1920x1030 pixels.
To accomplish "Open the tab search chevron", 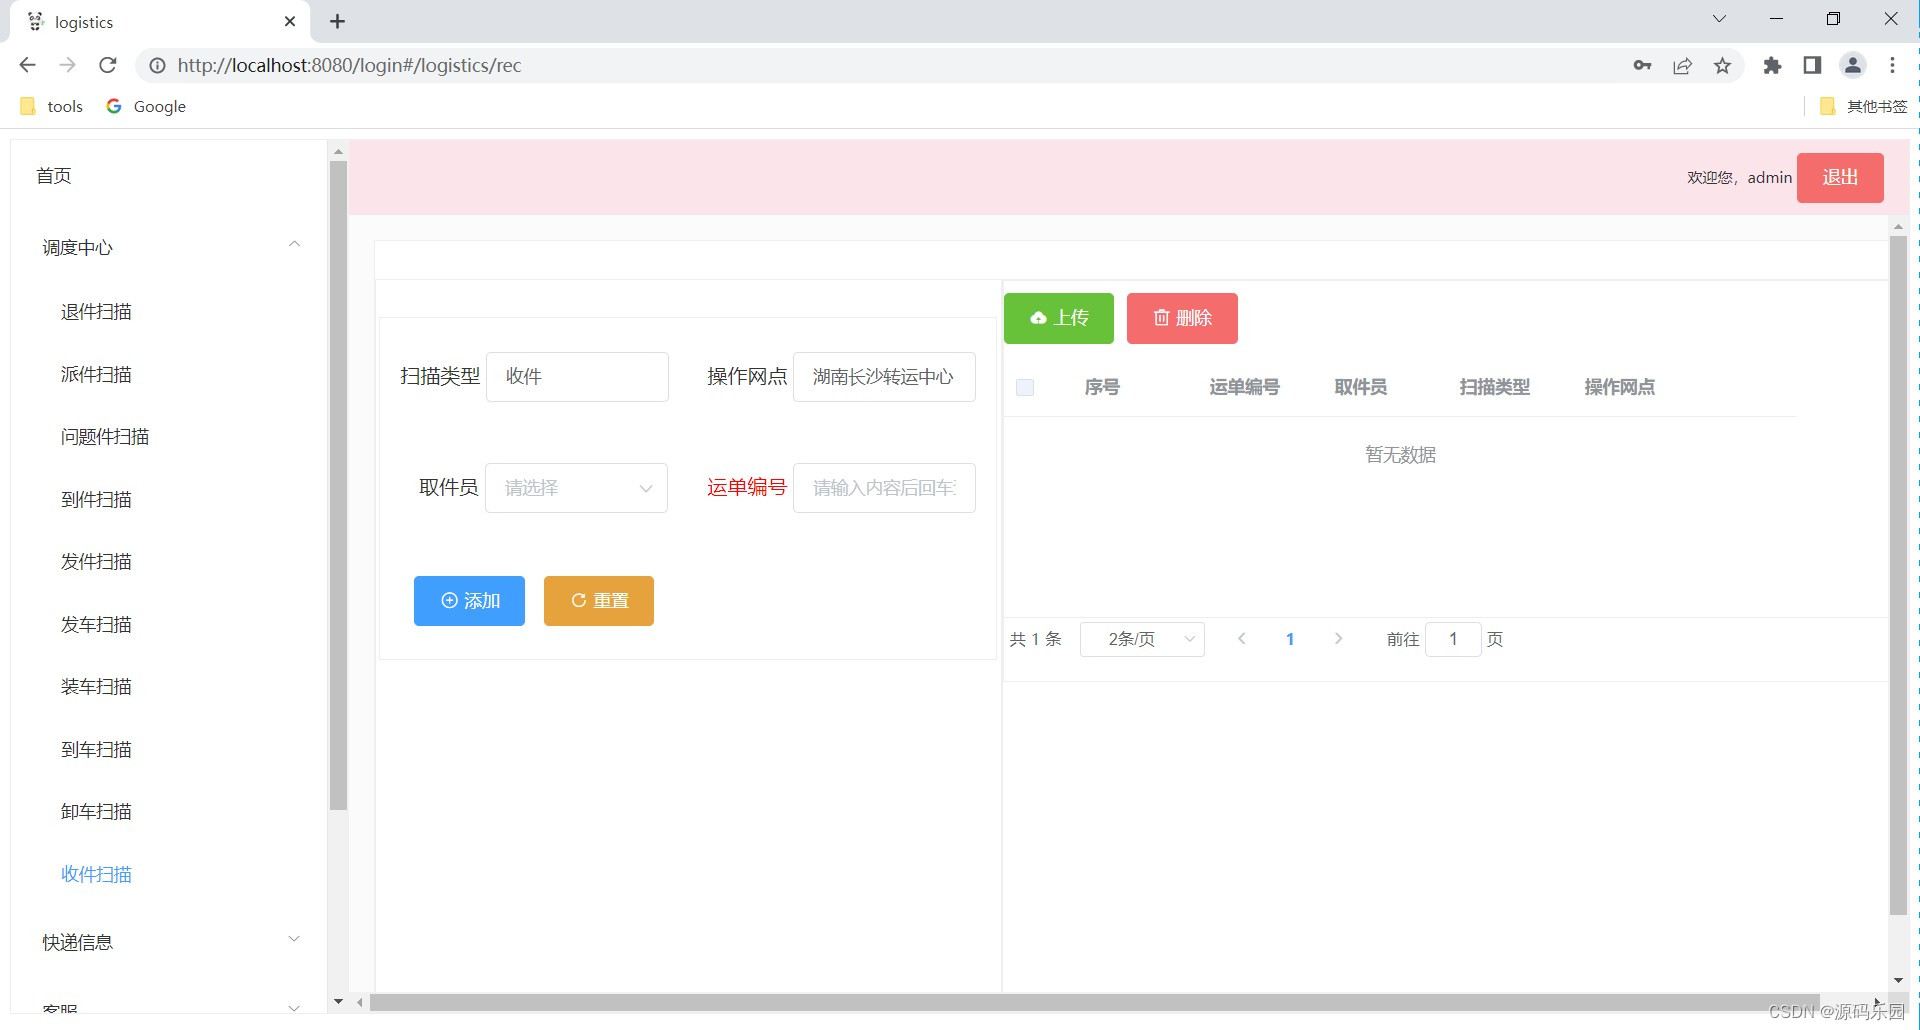I will point(1719,19).
